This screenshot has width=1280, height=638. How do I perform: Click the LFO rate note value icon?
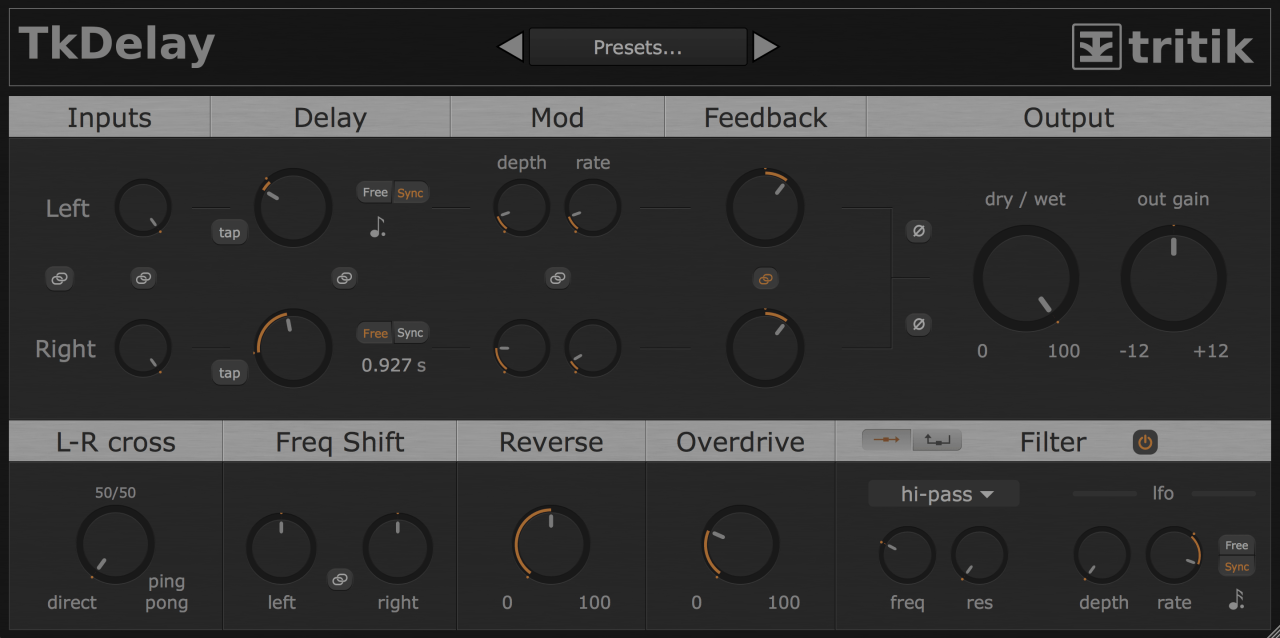pos(1237,600)
